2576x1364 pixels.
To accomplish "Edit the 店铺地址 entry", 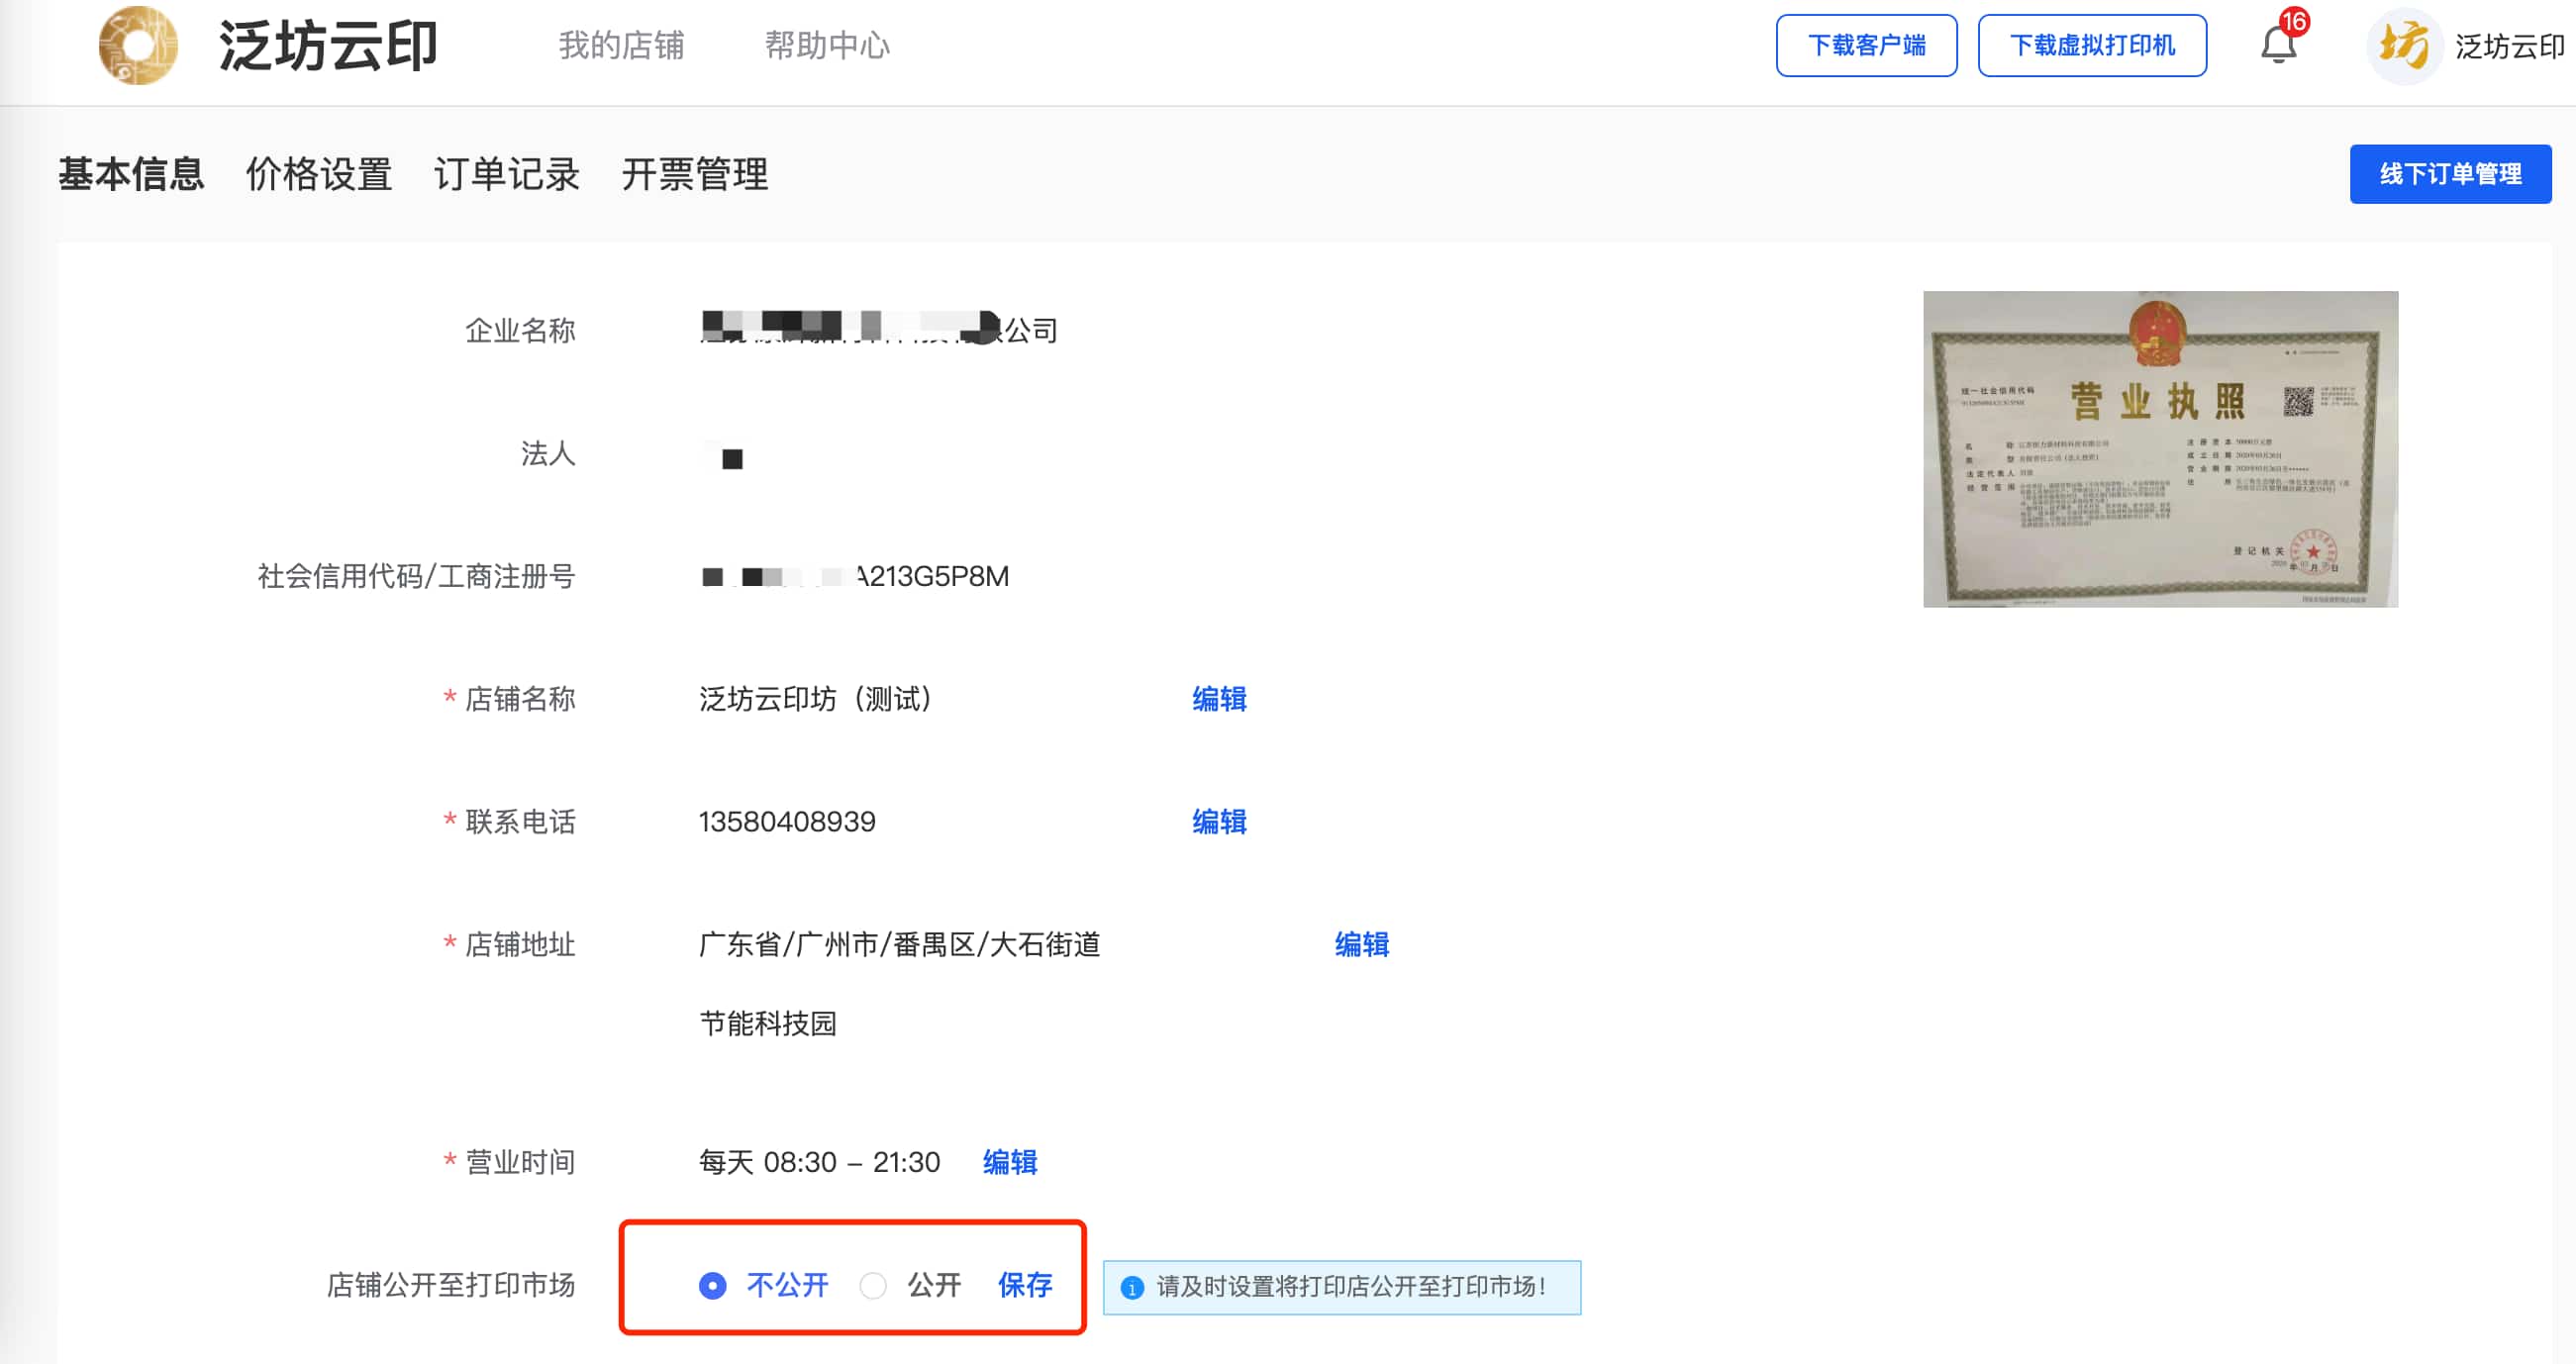I will [1361, 944].
